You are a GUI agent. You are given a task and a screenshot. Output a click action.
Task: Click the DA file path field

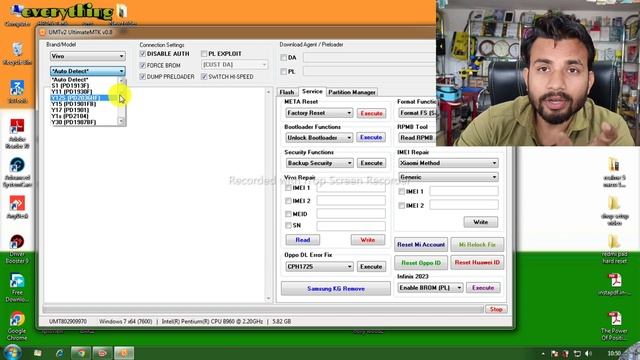point(369,58)
